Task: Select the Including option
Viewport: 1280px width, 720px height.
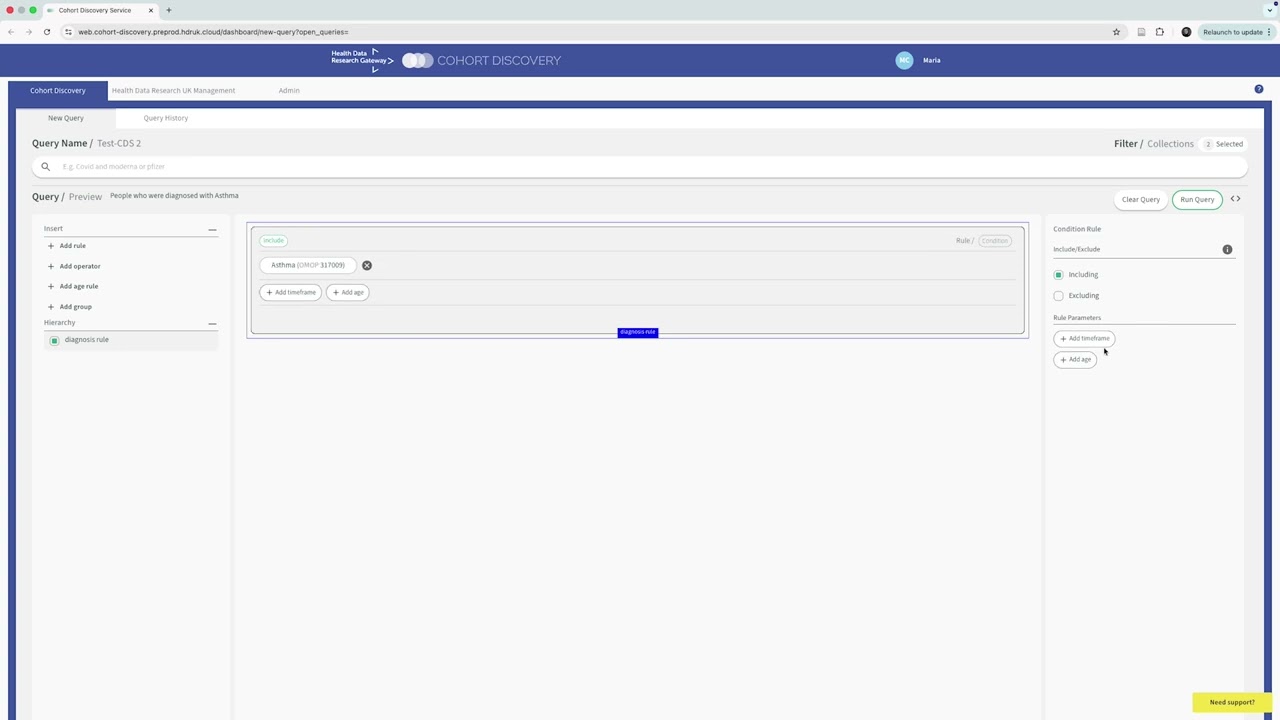Action: coord(1058,274)
